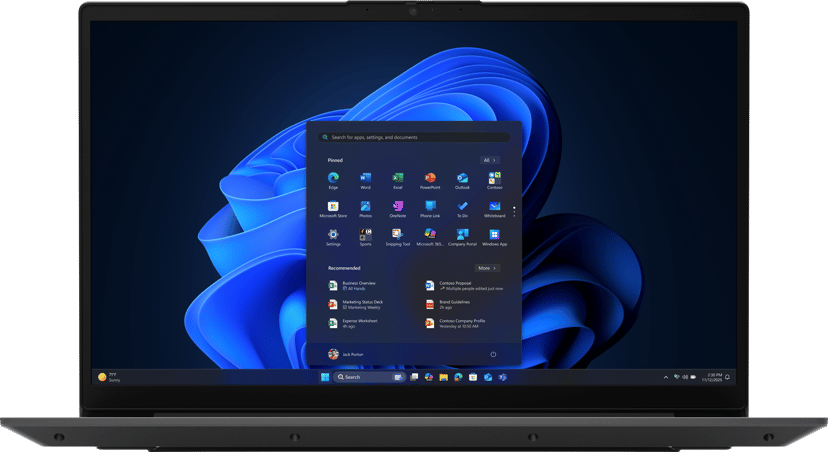Open network volume battery quick settings
The width and height of the screenshot is (828, 452).
pos(685,377)
